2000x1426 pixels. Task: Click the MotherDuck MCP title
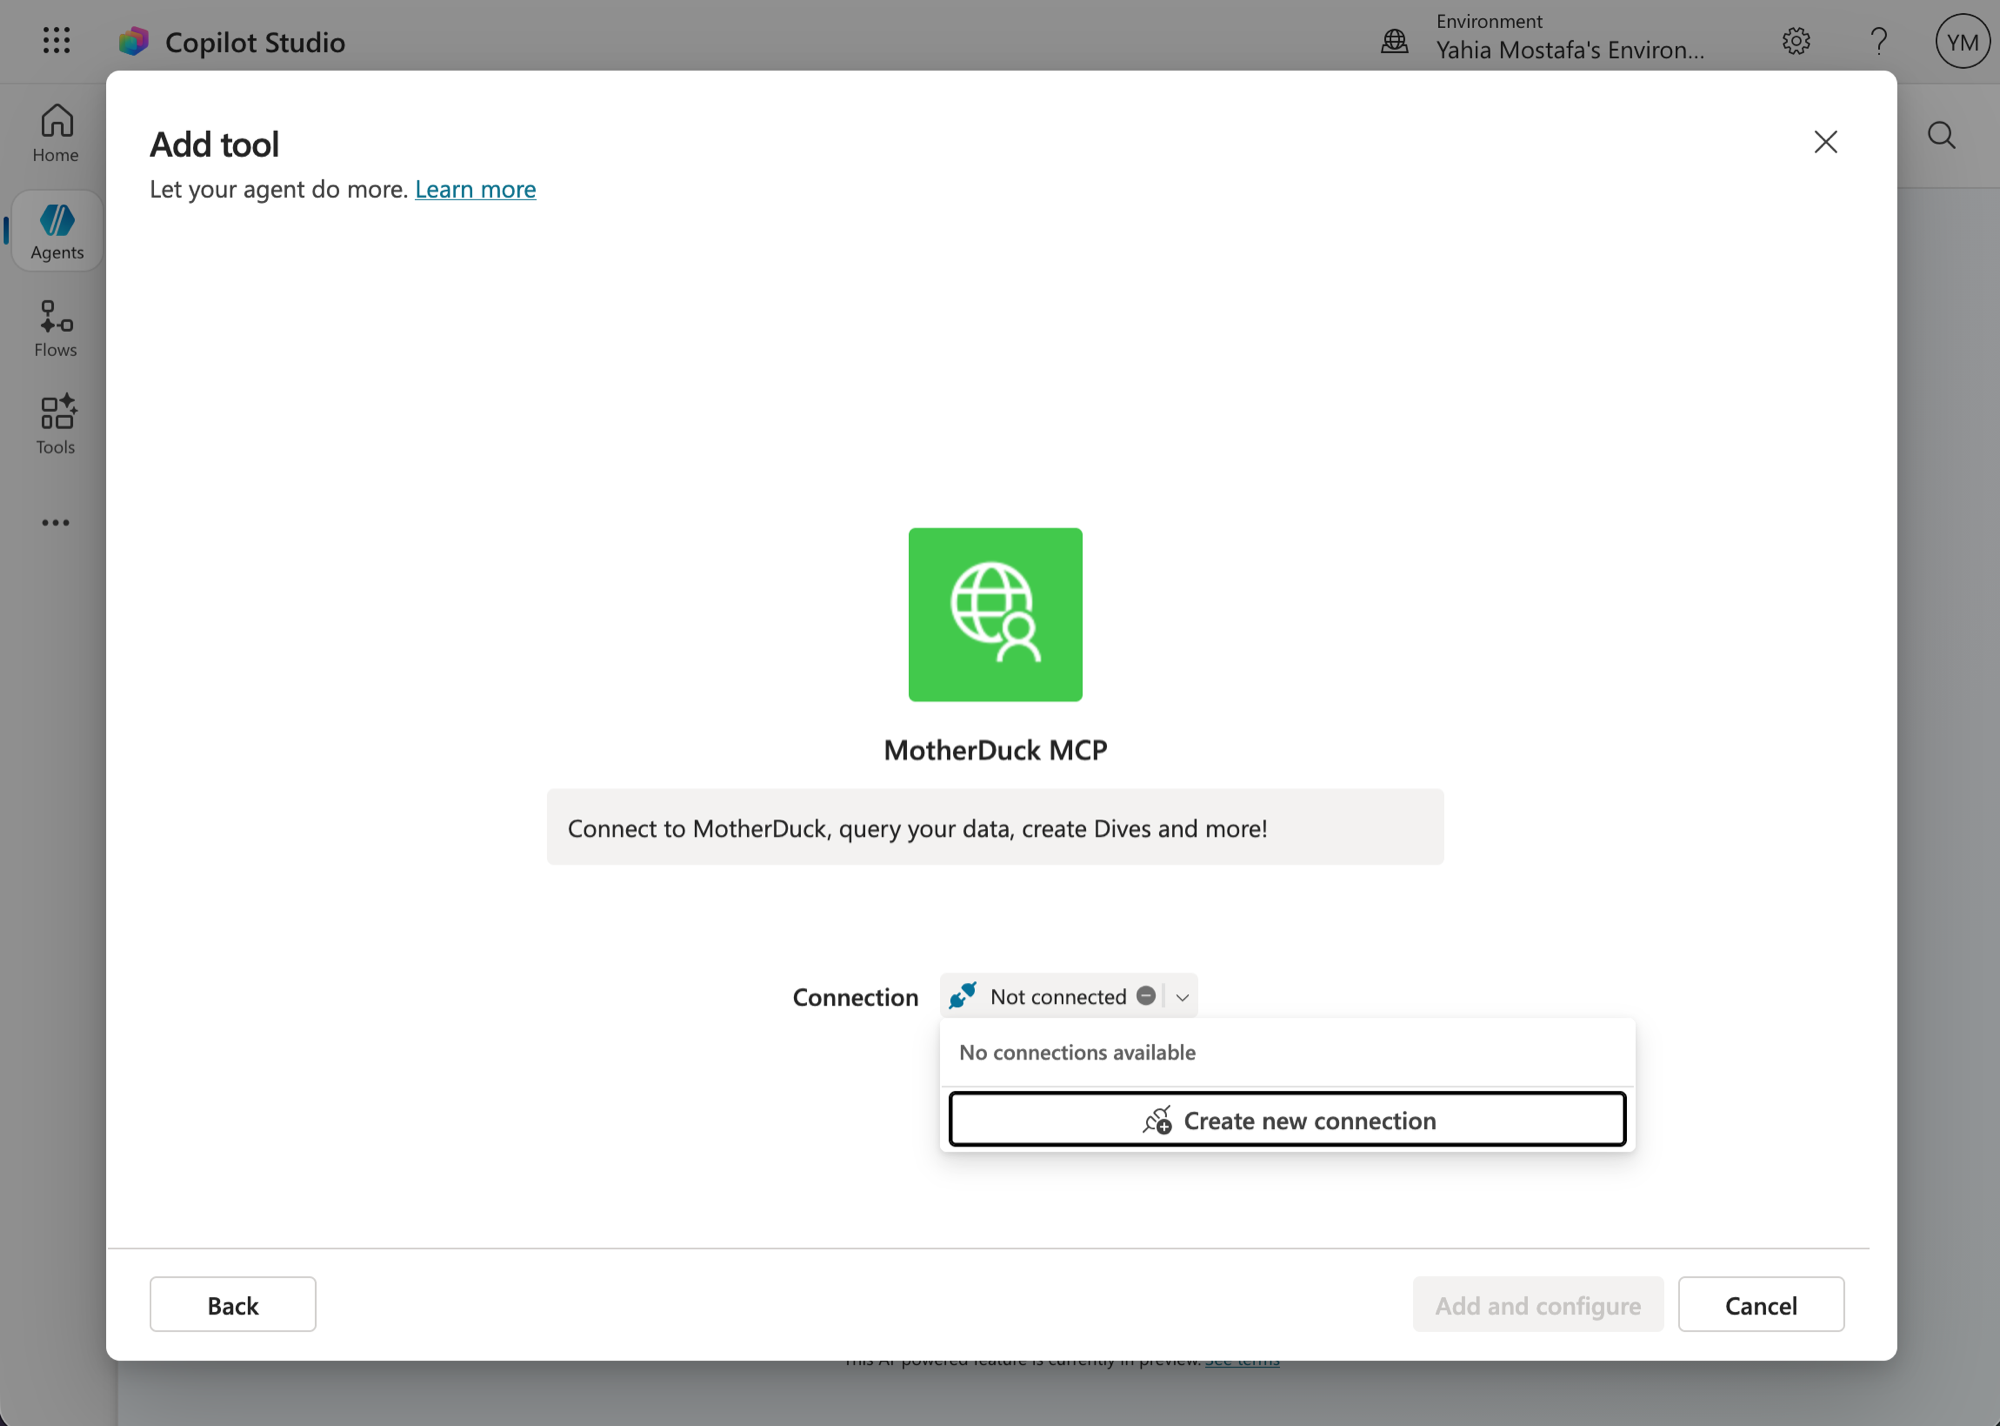point(995,750)
